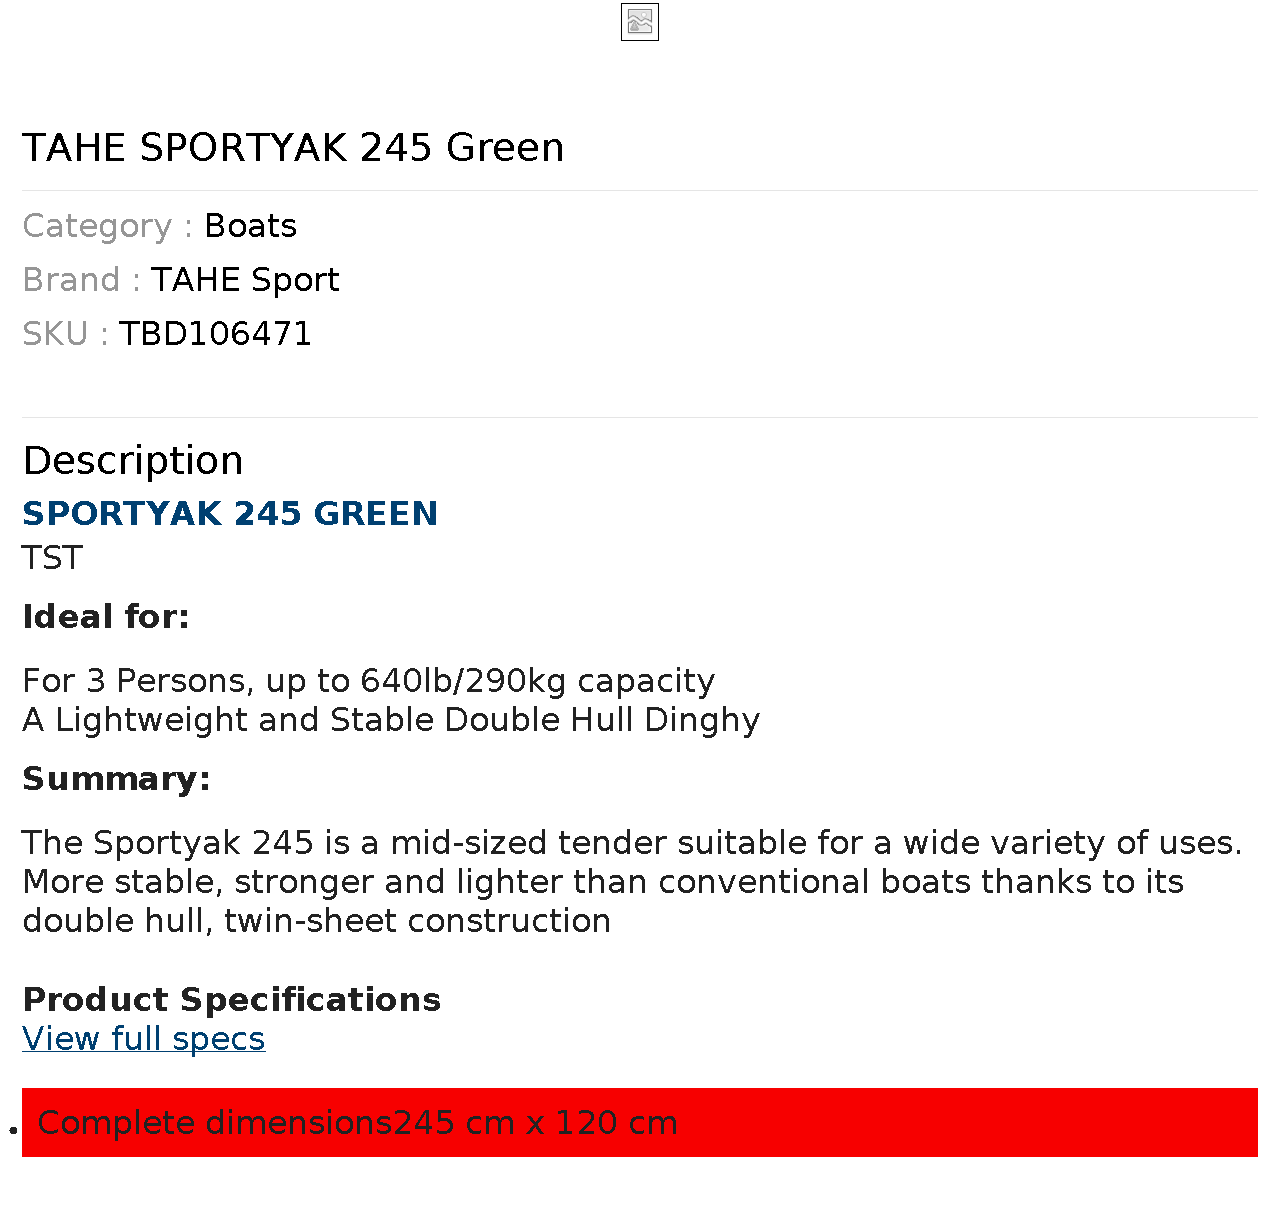The image size is (1280, 1230).
Task: Click the TAHE SPORTYAK 245 Green title
Action: click(x=293, y=148)
